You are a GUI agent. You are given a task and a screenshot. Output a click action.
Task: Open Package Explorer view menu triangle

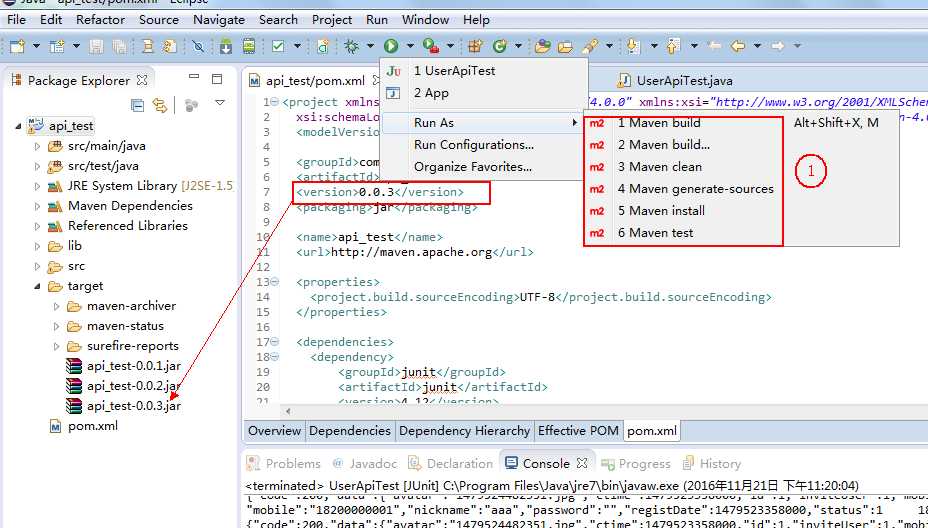click(220, 103)
